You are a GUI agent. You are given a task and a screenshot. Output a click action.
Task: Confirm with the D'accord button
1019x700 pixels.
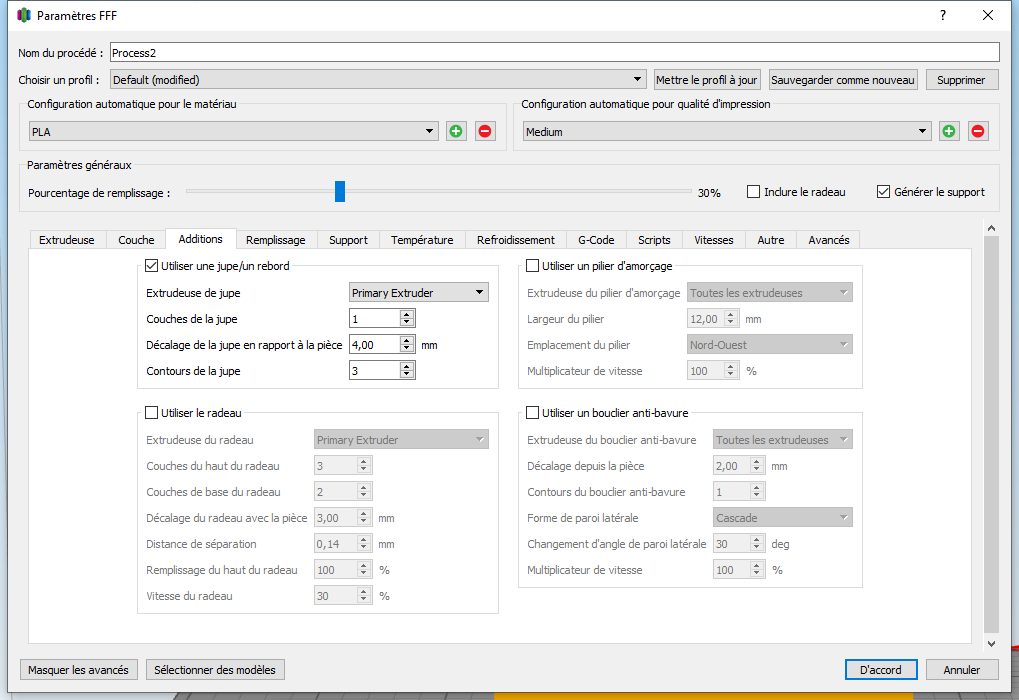click(x=881, y=669)
